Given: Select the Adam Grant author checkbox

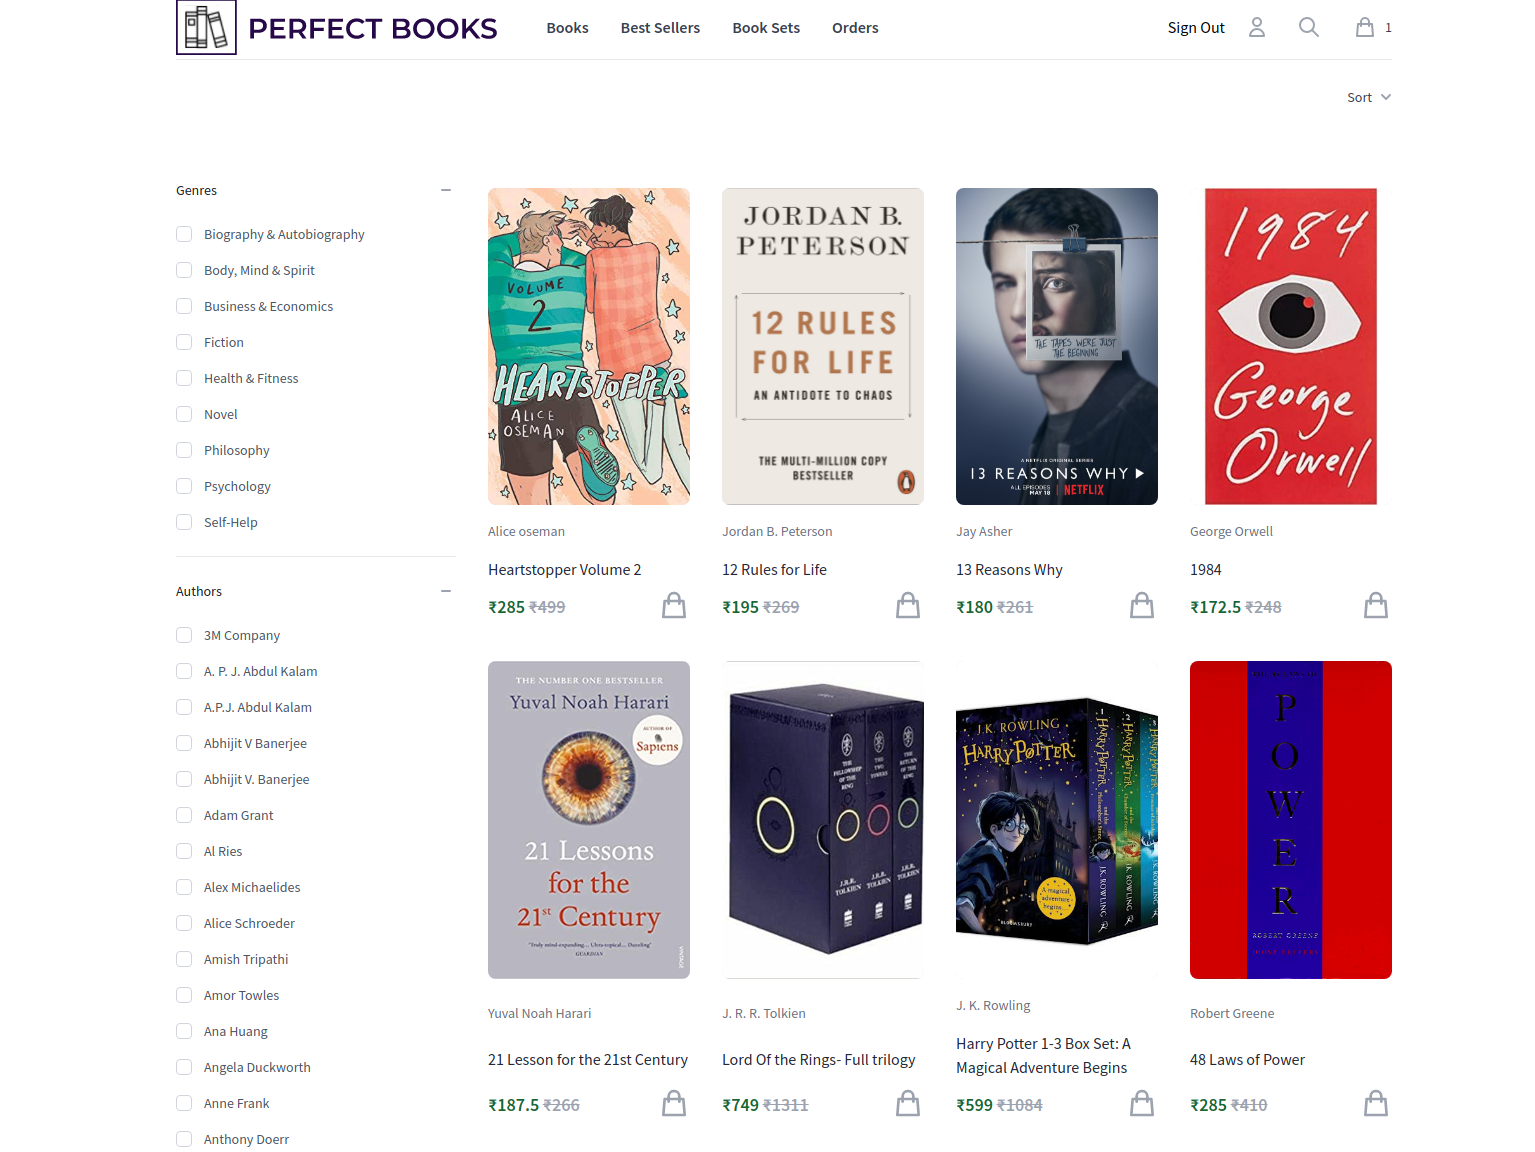Looking at the screenshot, I should click(184, 815).
